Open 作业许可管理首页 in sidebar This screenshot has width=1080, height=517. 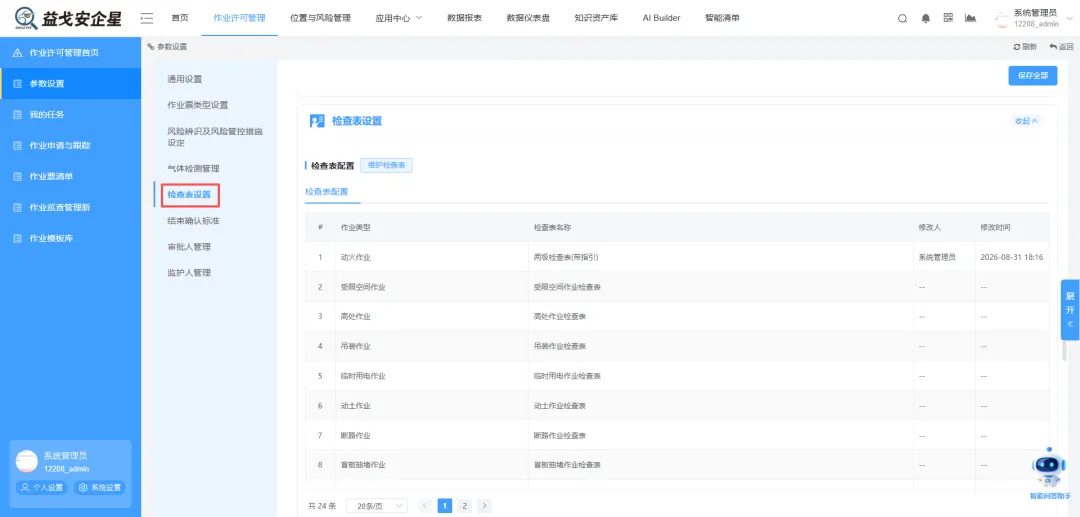point(70,53)
